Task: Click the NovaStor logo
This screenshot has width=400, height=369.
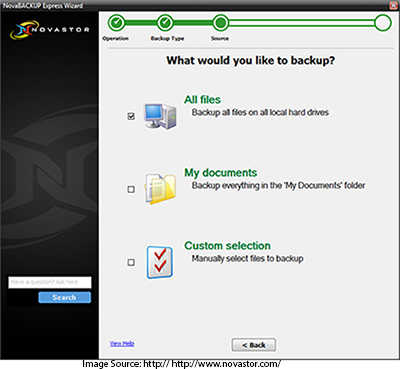Action: coord(49,30)
